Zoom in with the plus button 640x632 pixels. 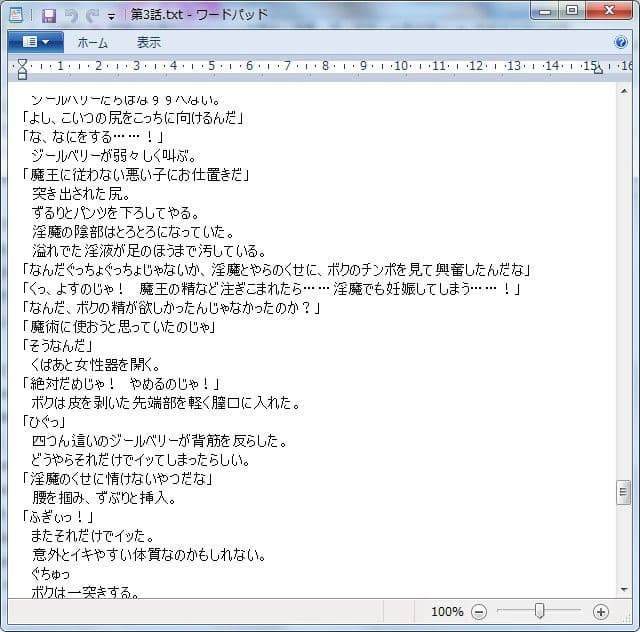pyautogui.click(x=600, y=611)
